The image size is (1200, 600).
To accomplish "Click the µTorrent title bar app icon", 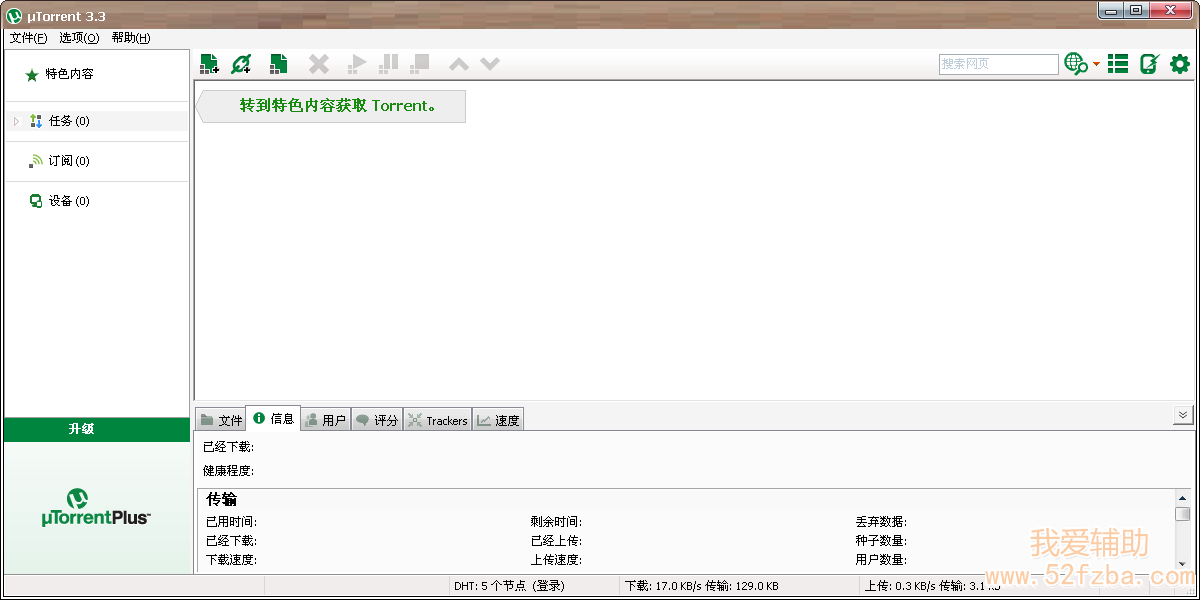I will 15,15.
